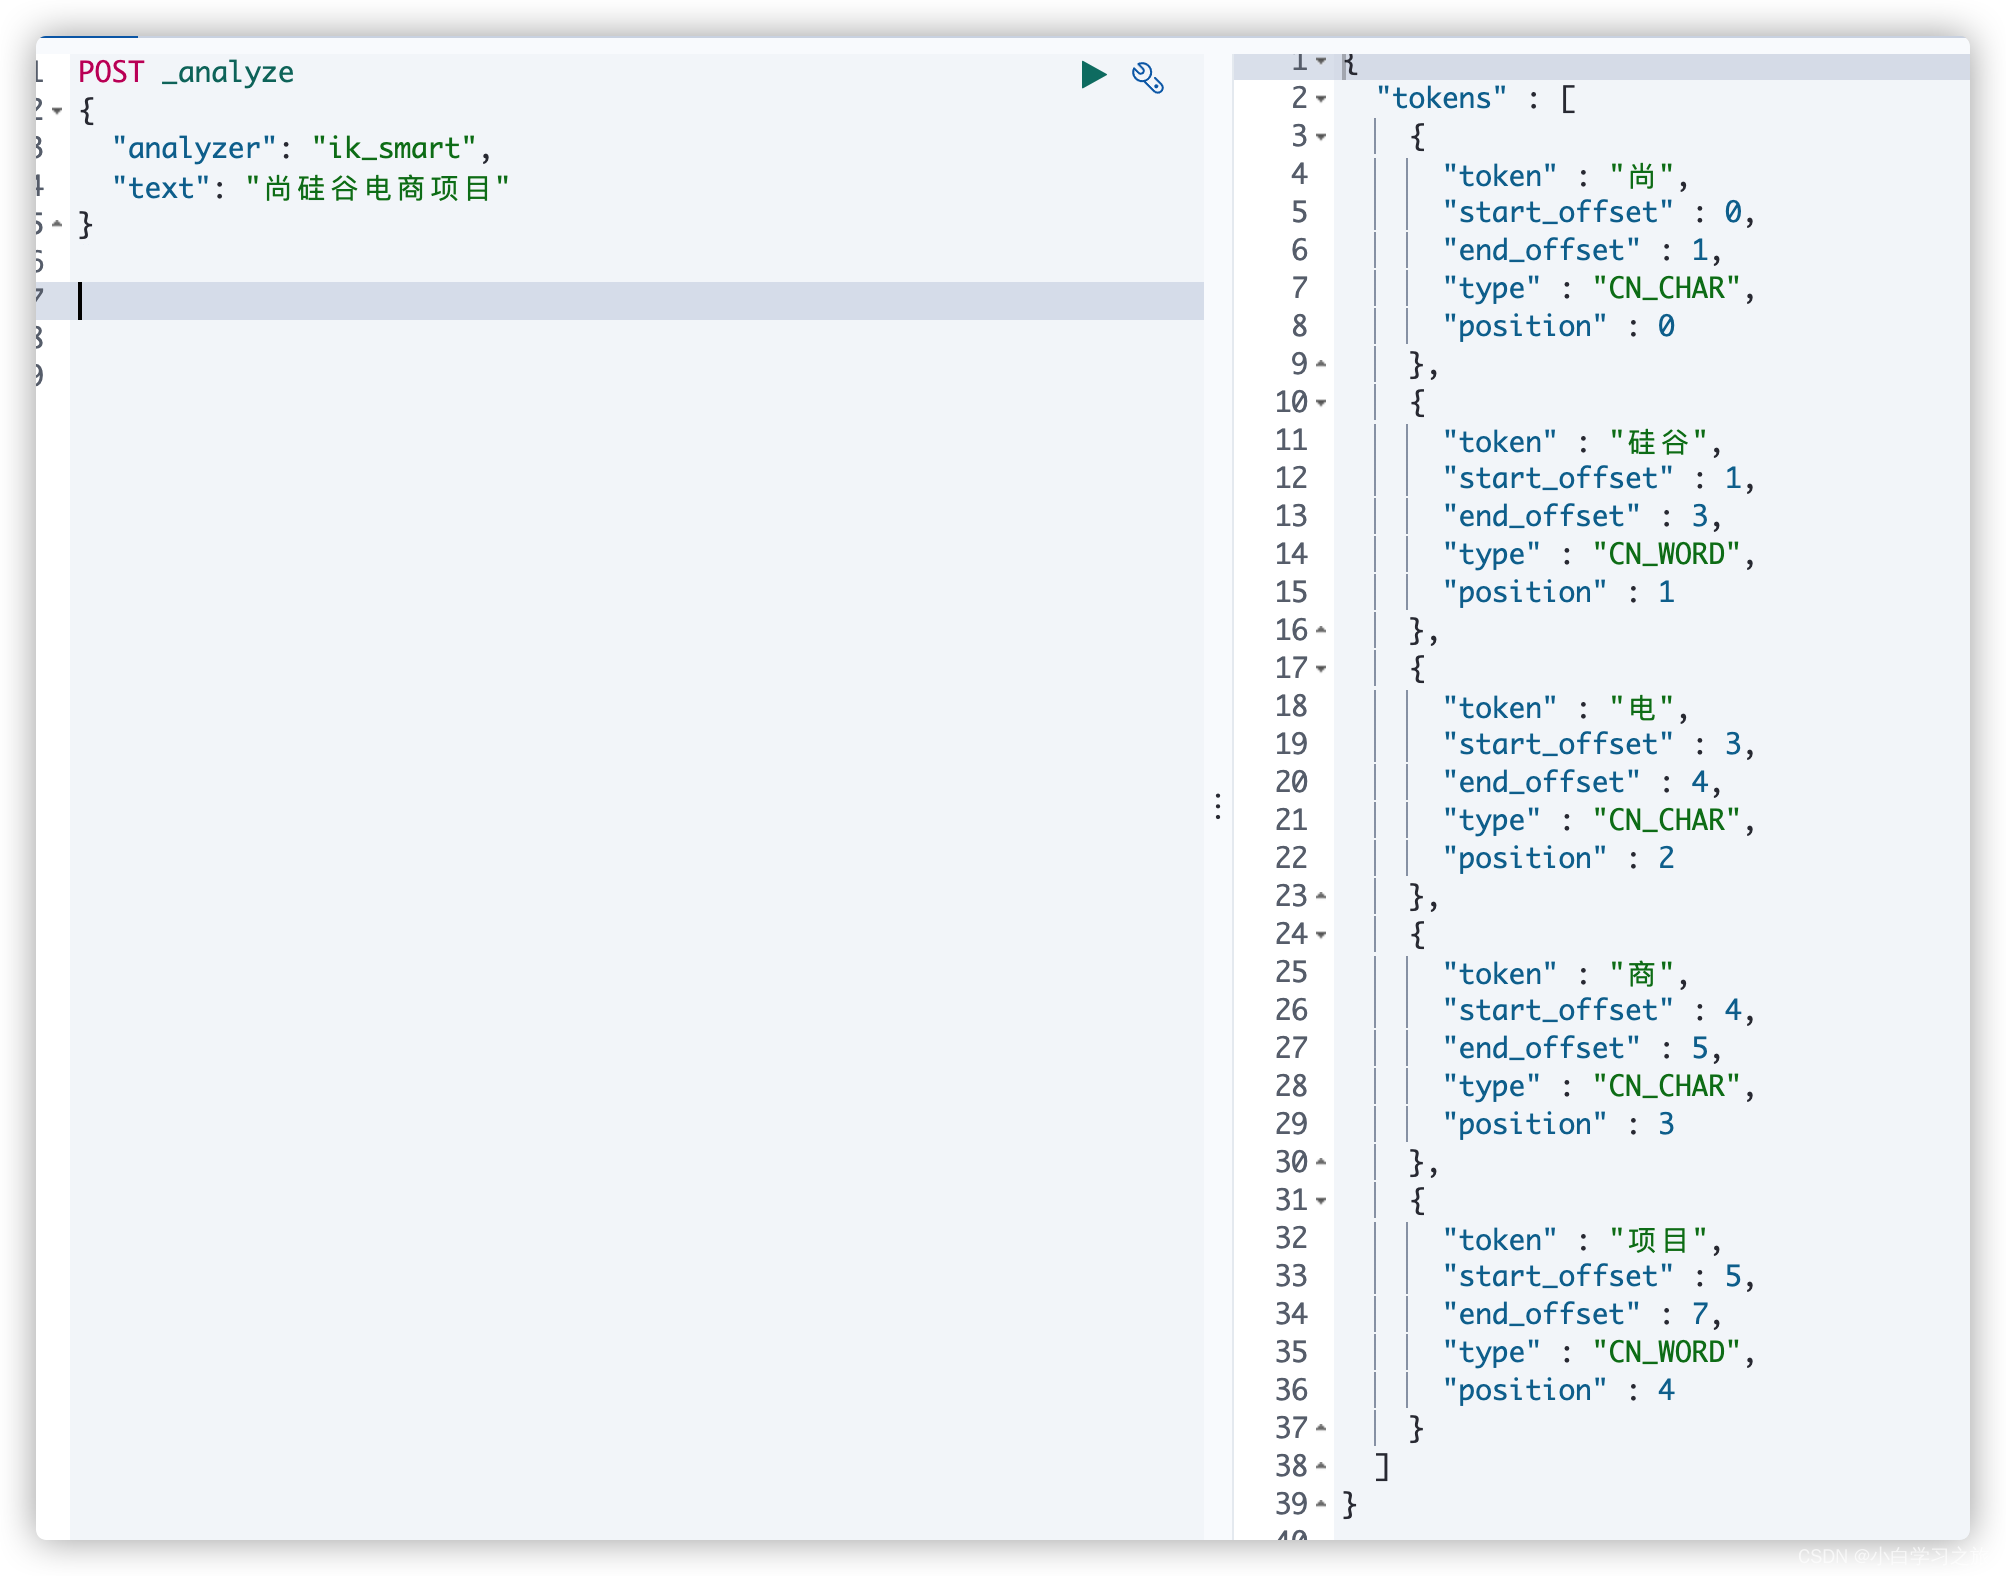Viewport: 2006px width, 1576px height.
Task: Click the closing fold arrow on response line 16
Action: click(x=1321, y=631)
